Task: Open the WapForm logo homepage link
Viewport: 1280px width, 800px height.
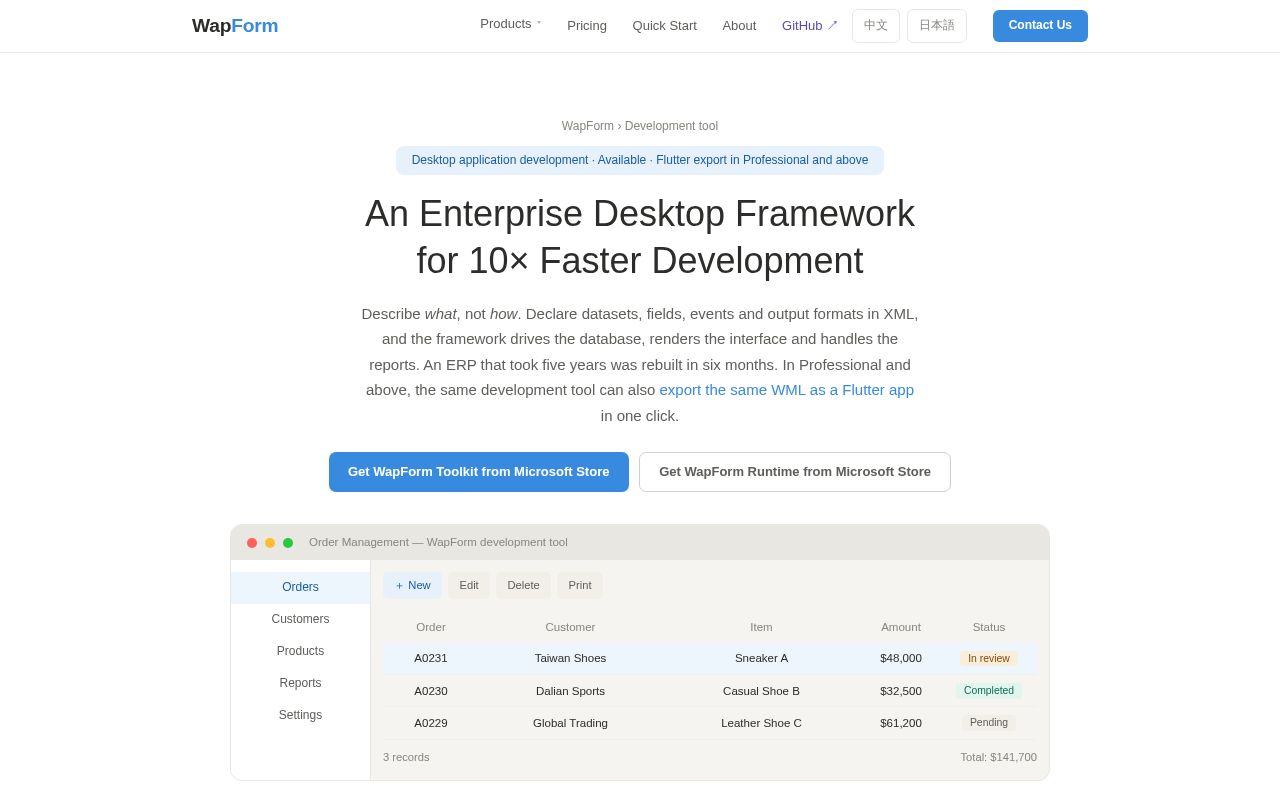Action: click(235, 26)
